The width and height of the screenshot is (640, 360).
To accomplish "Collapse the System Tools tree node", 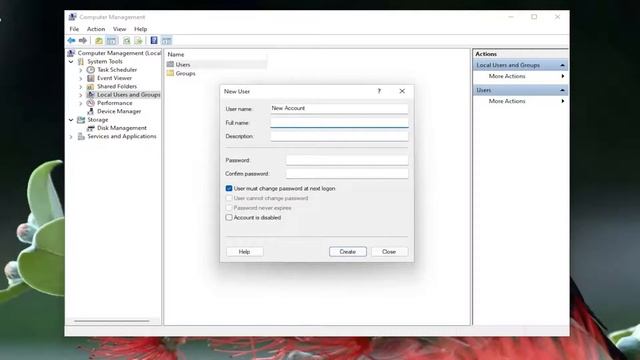I will click(x=71, y=62).
